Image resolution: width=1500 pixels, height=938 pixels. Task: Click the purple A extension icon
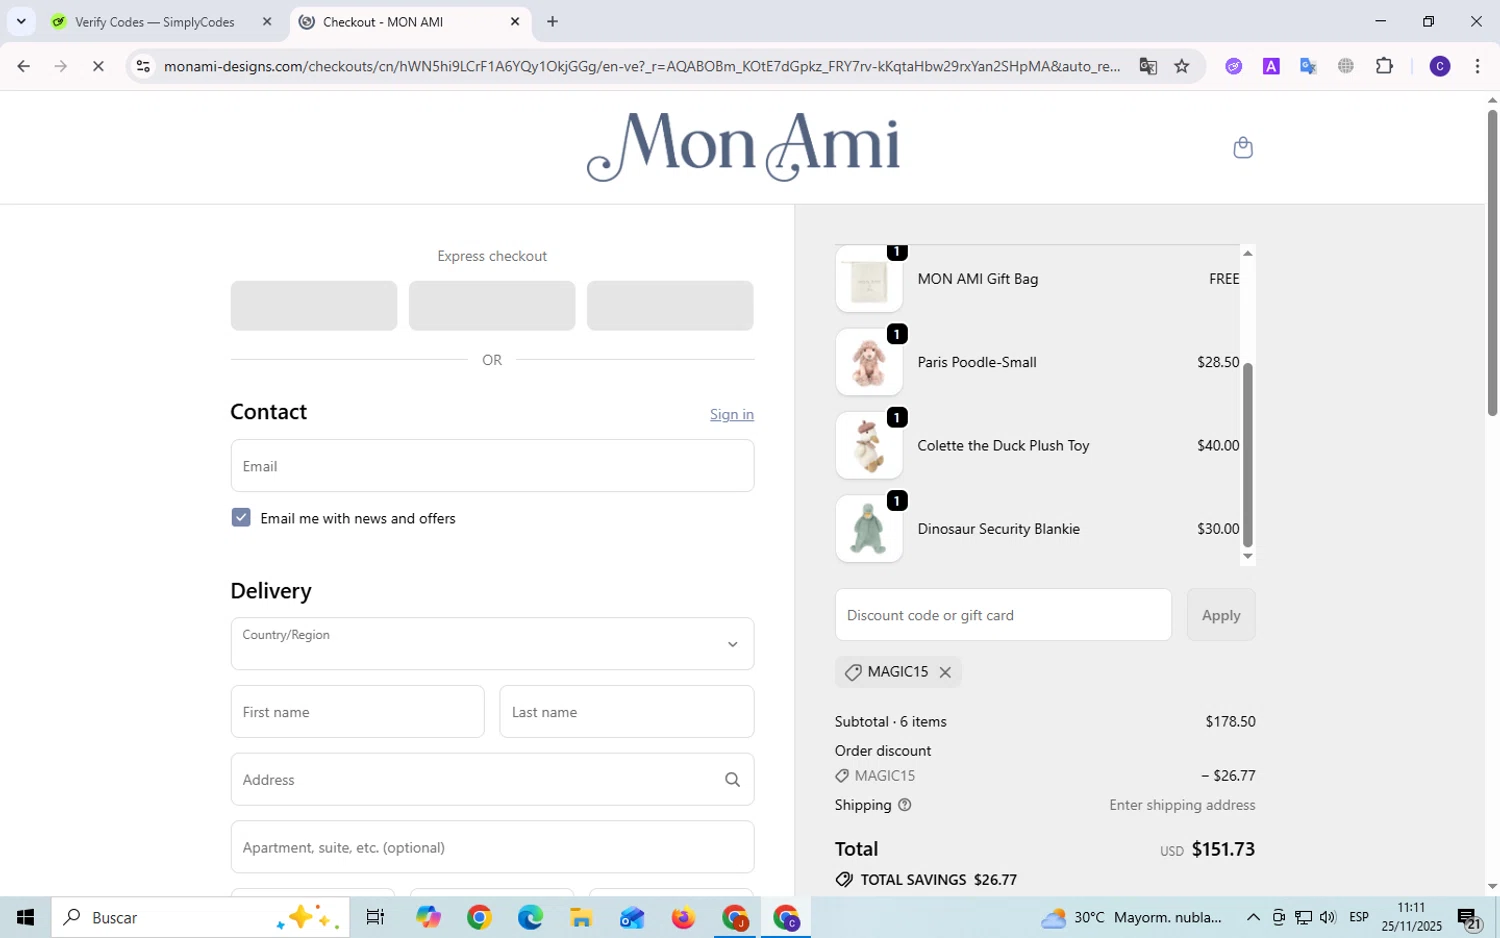pos(1271,66)
